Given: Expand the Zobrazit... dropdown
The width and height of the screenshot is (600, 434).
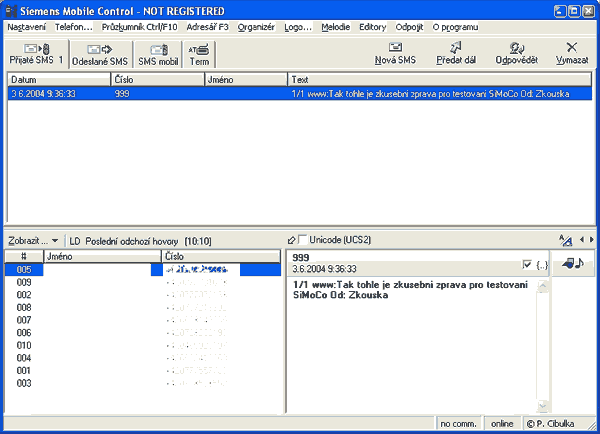Looking at the screenshot, I should 33,241.
